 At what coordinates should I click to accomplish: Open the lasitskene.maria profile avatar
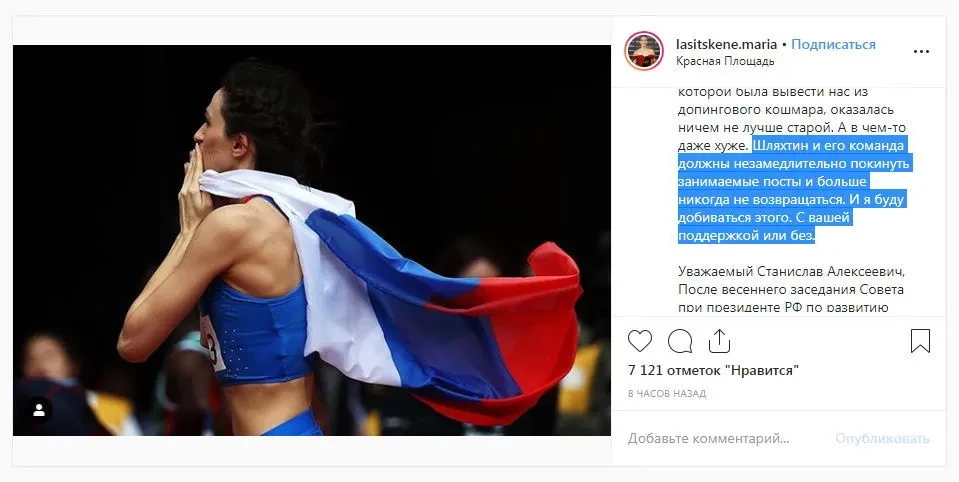coord(644,51)
